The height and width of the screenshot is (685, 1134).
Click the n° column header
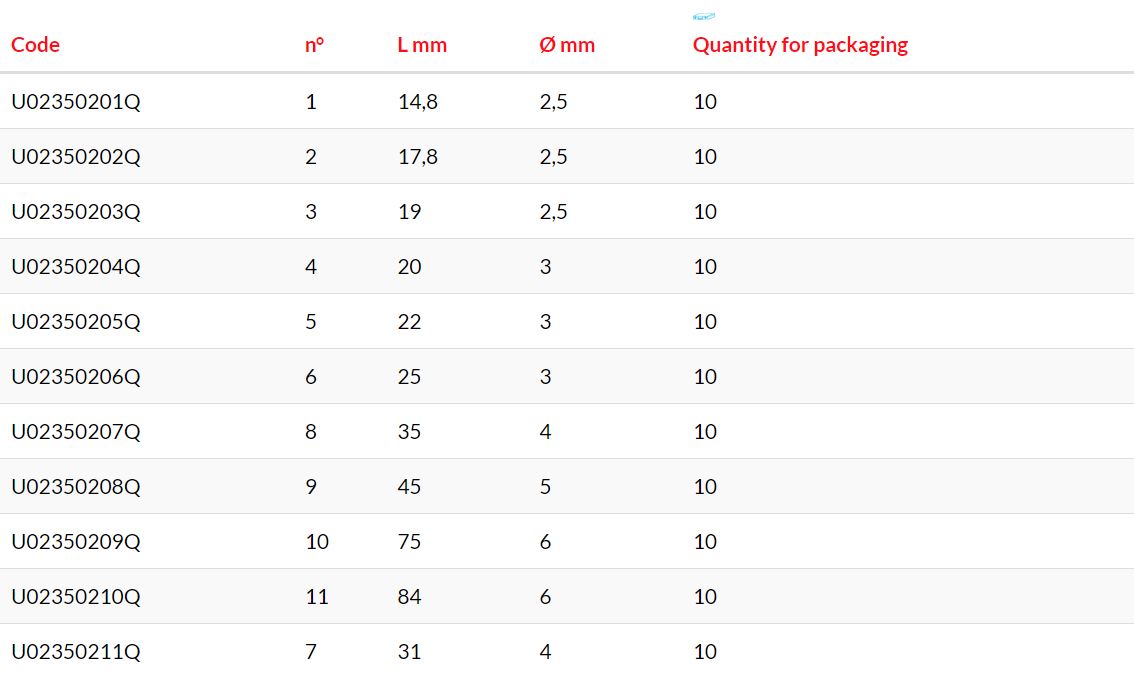[314, 45]
